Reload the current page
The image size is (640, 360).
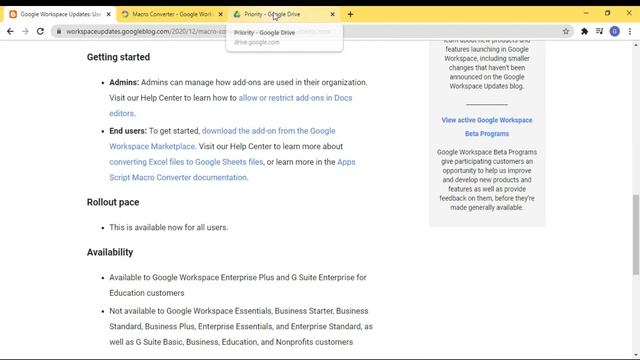pyautogui.click(x=40, y=31)
